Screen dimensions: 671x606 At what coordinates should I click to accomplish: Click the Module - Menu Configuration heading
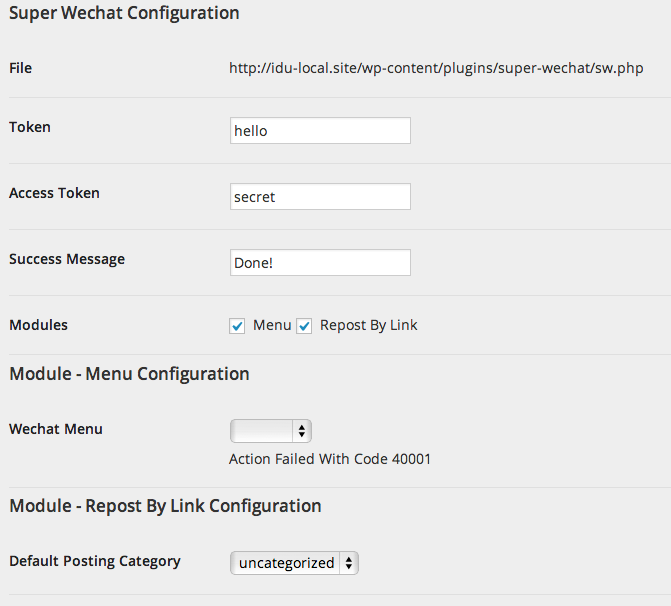(129, 374)
